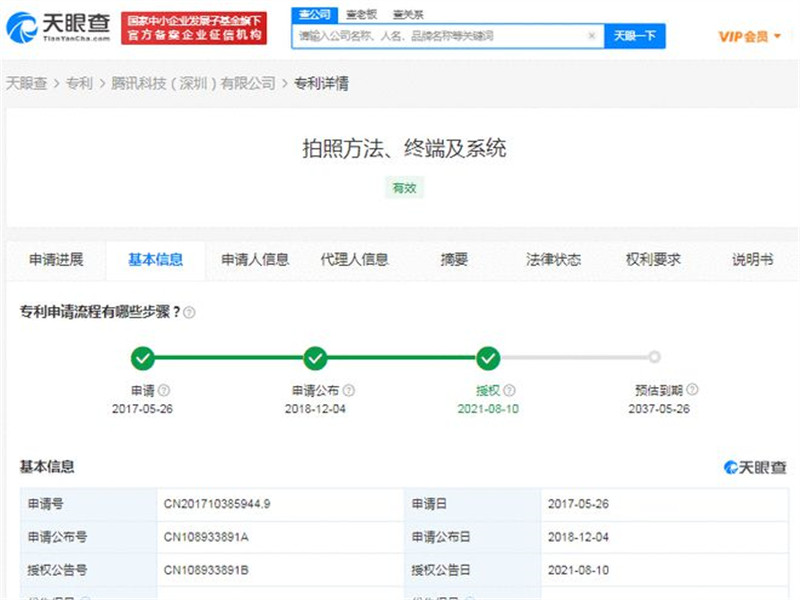Select the 查关系 search tab

coord(408,14)
